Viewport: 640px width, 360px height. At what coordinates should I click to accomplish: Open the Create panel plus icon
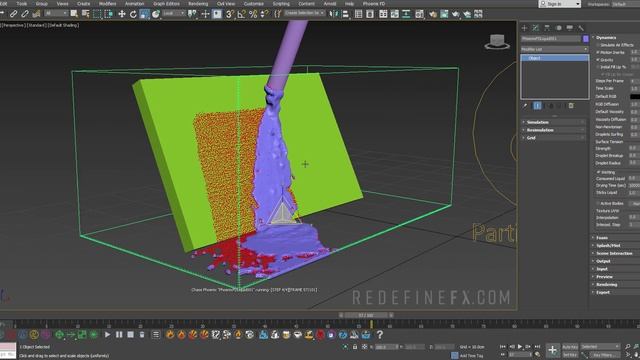pyautogui.click(x=524, y=28)
